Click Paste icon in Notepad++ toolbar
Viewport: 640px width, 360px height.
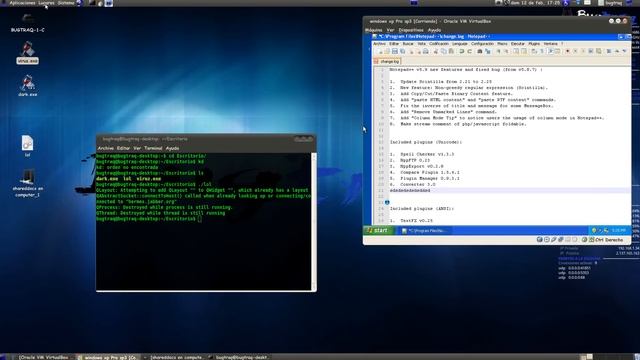pyautogui.click(x=451, y=51)
